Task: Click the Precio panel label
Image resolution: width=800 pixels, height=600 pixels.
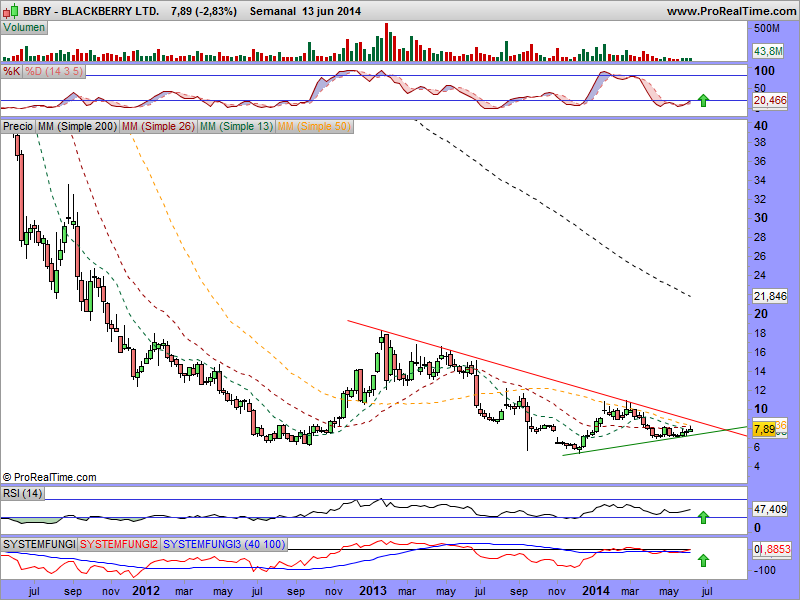Action: coord(18,126)
